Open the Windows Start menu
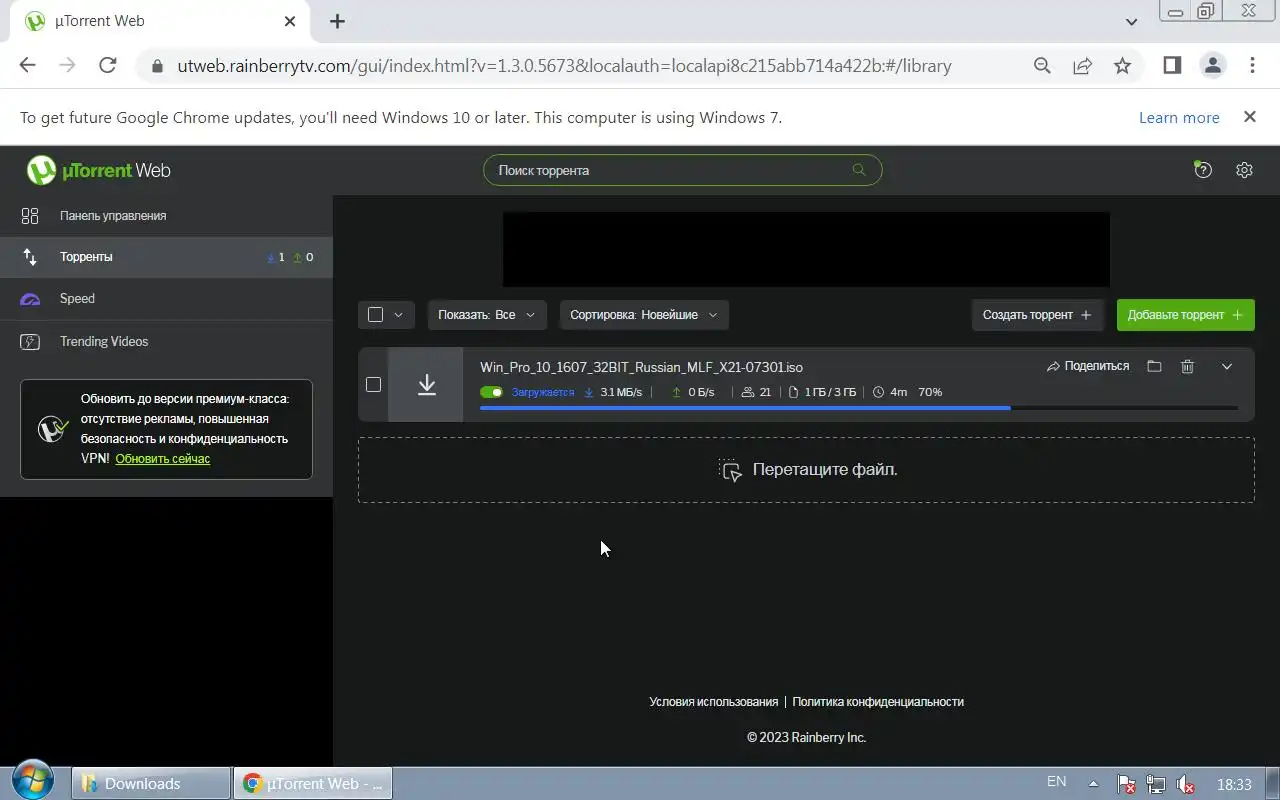Screen dimensions: 1280x800 (33, 782)
